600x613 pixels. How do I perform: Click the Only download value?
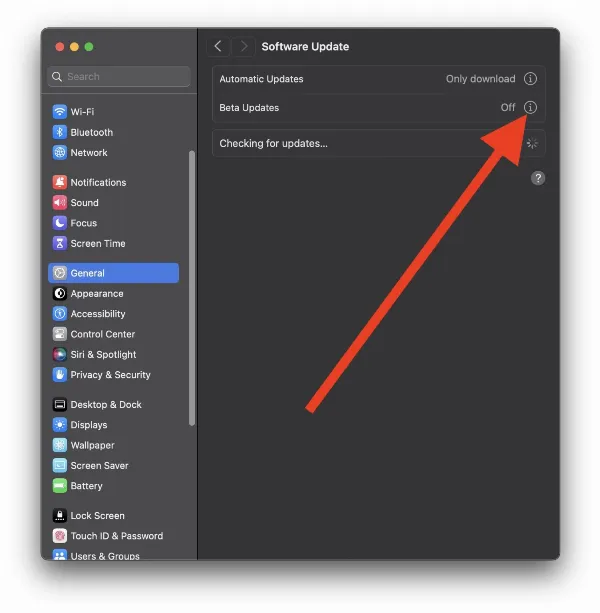(480, 79)
